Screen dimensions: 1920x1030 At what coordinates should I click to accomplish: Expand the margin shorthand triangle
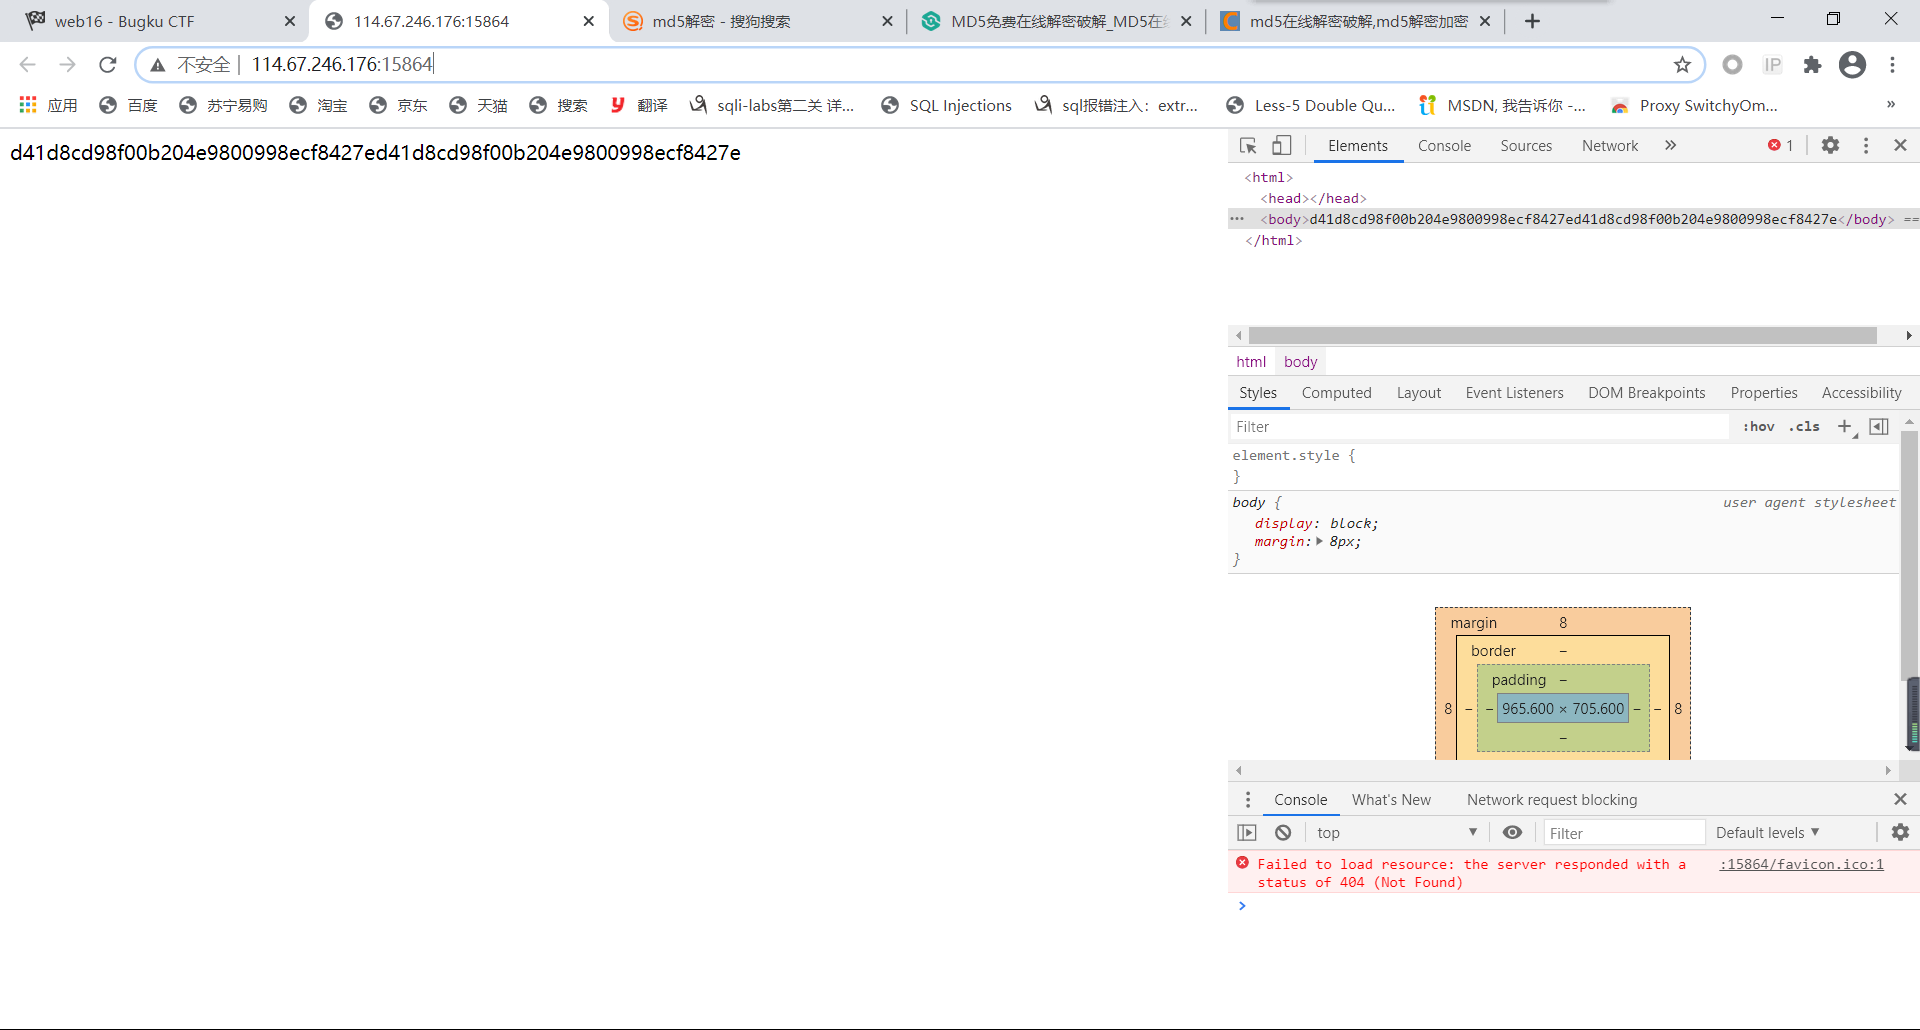[1320, 542]
